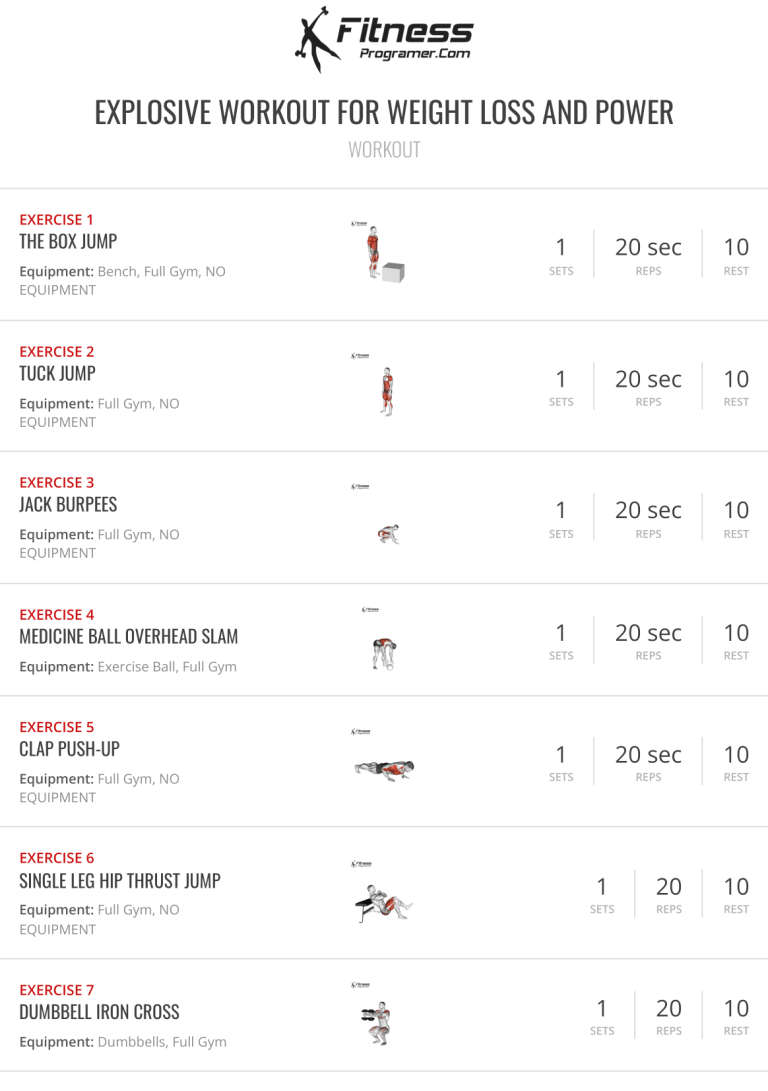Image resolution: width=768 pixels, height=1091 pixels.
Task: Click the Clap Push-Up exercise illustration
Action: click(x=383, y=768)
